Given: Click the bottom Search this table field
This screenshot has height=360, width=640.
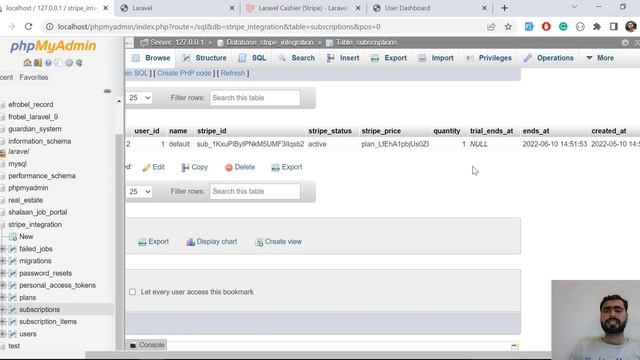Looking at the screenshot, I should coord(255,191).
